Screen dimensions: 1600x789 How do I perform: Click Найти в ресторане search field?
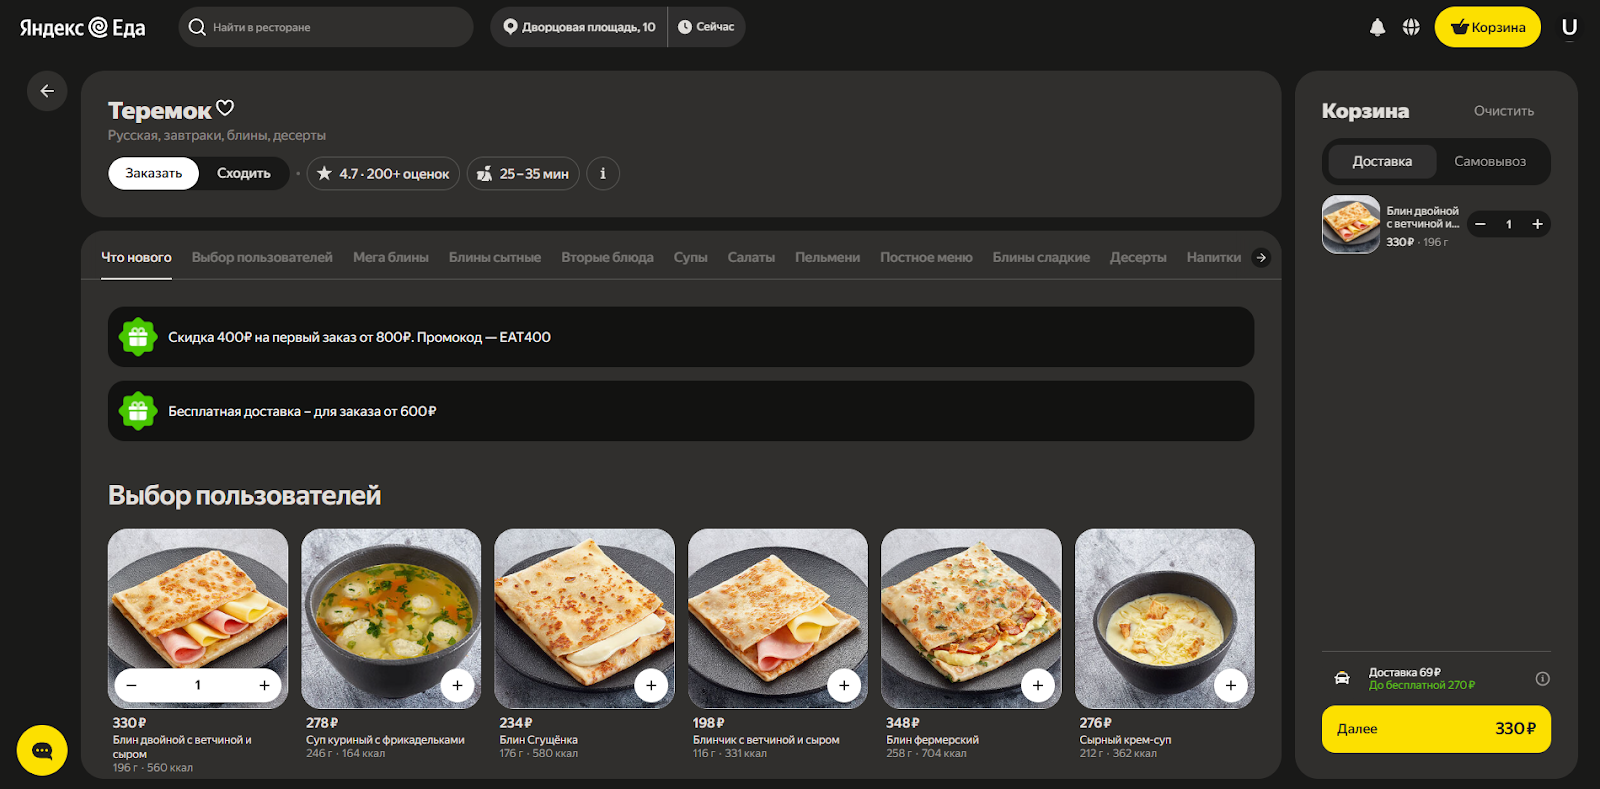[x=326, y=27]
